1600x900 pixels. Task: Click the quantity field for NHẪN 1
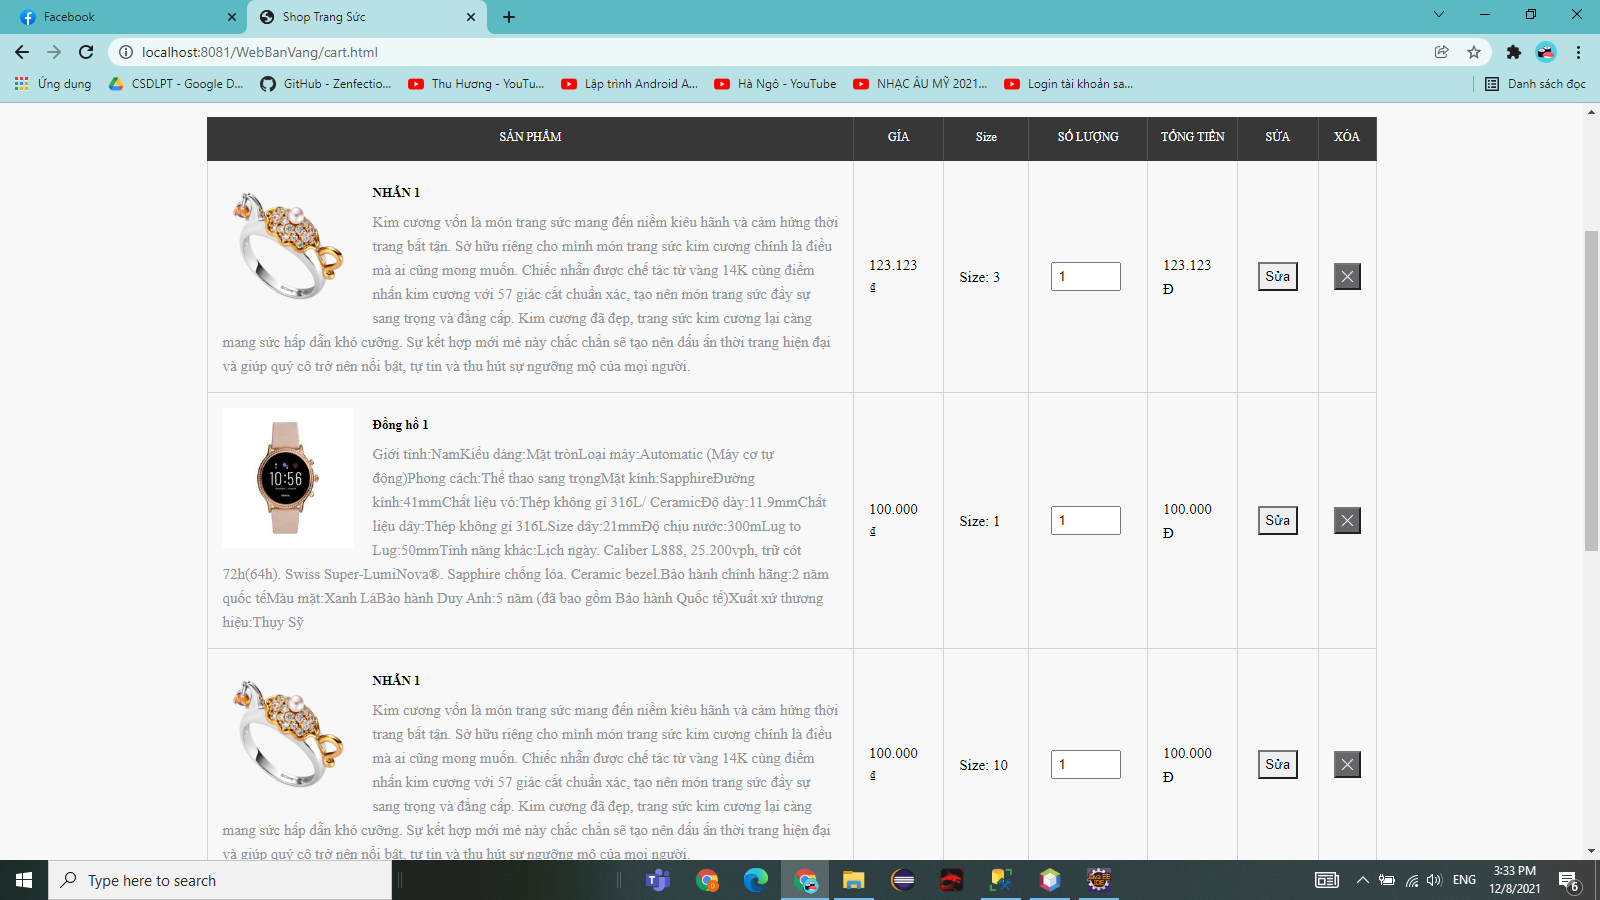click(x=1086, y=276)
